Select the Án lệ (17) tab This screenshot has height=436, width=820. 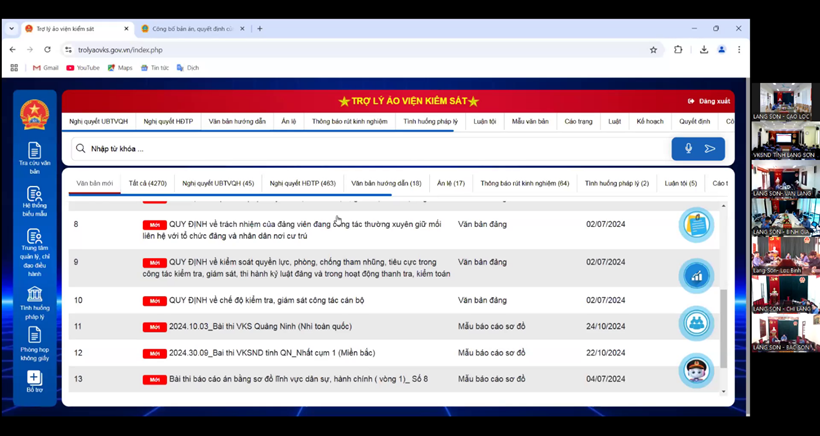click(x=450, y=183)
